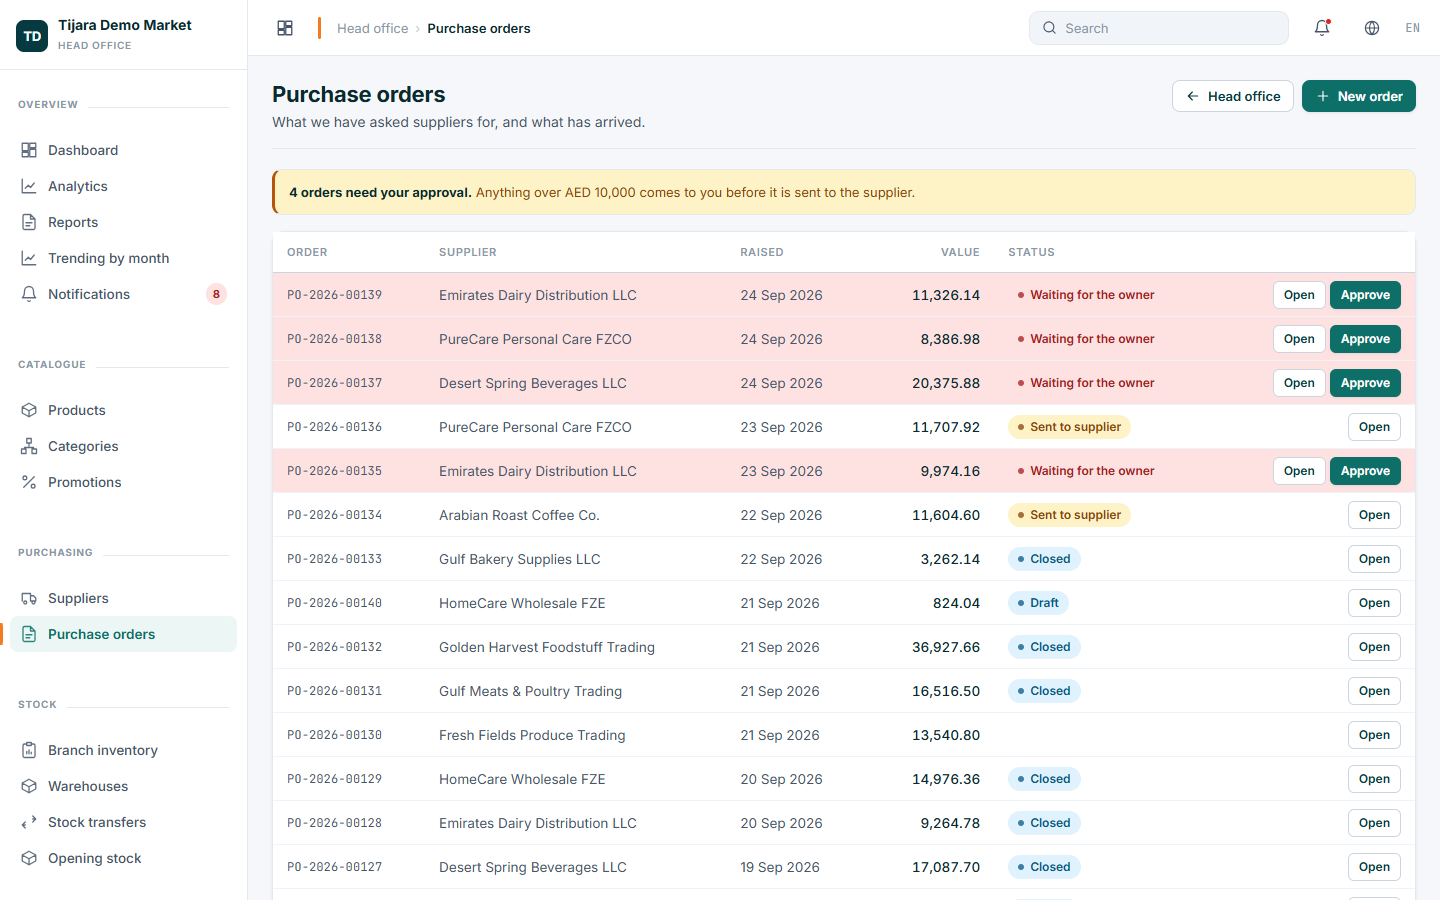
Task: Click the Closed status of PO-2026-00131
Action: [x=1044, y=691]
